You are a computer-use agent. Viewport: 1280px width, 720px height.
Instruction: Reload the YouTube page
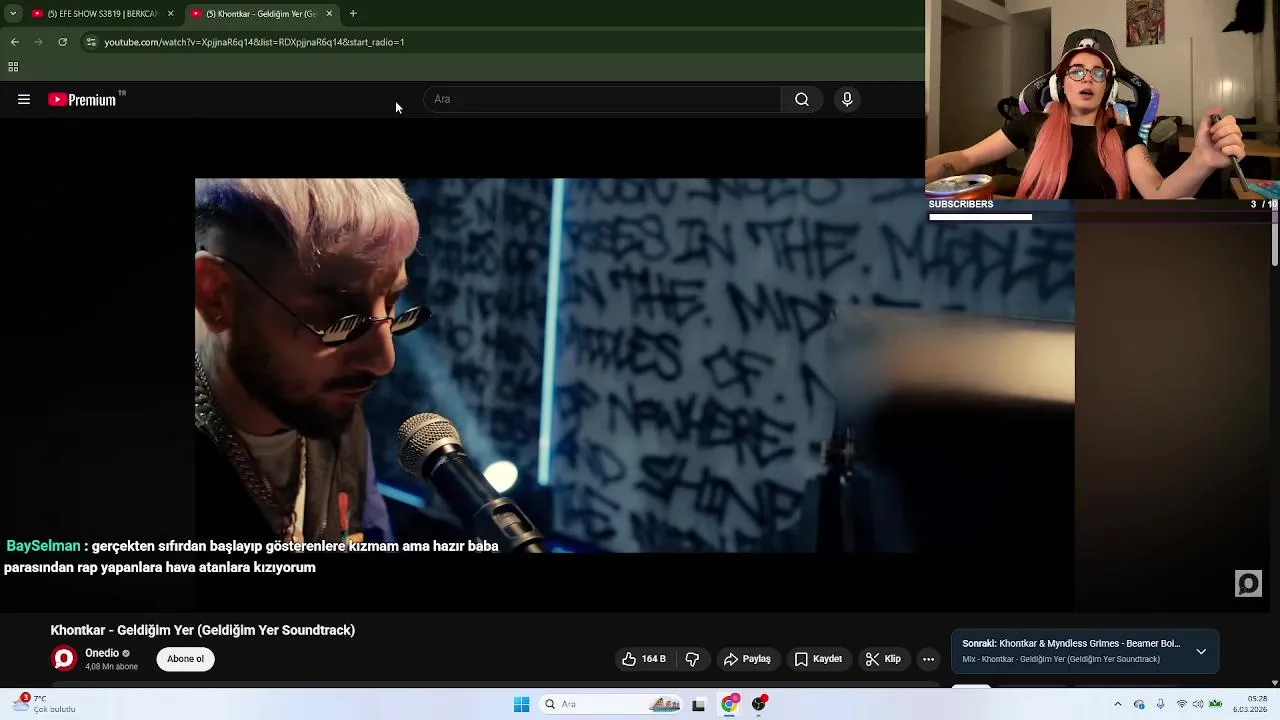pyautogui.click(x=62, y=42)
